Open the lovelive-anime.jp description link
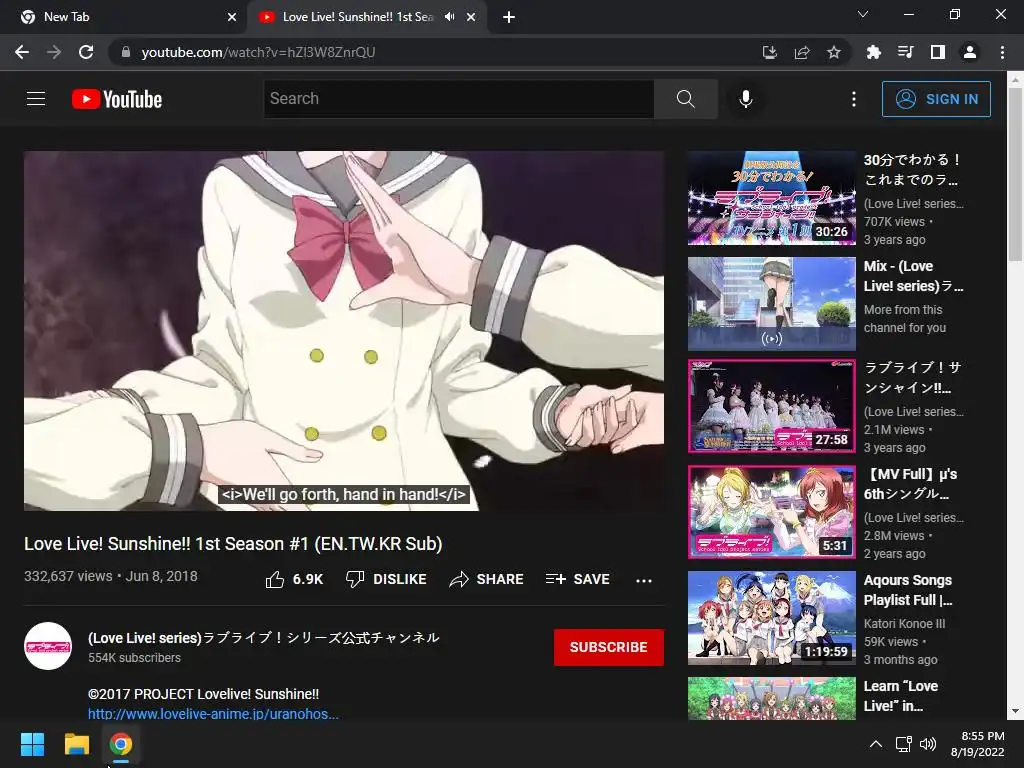Viewport: 1024px width, 768px height. click(x=213, y=714)
